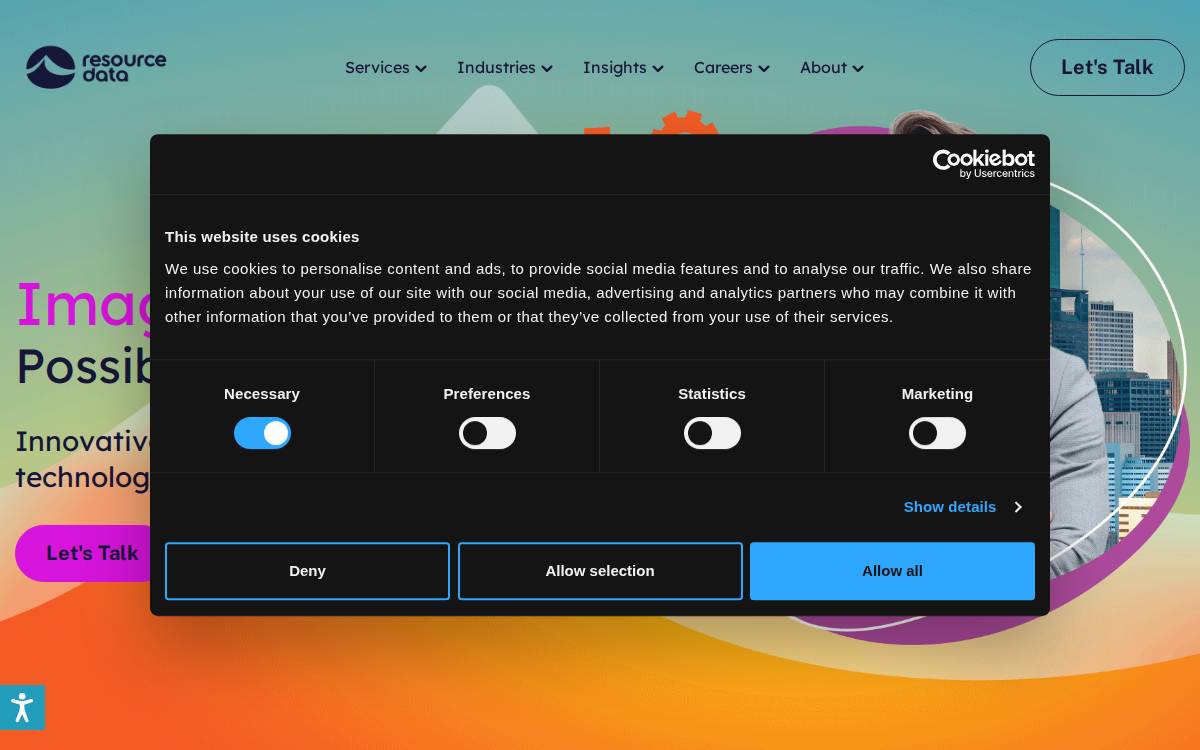Deny all cookies
This screenshot has height=750, width=1200.
[x=307, y=571]
